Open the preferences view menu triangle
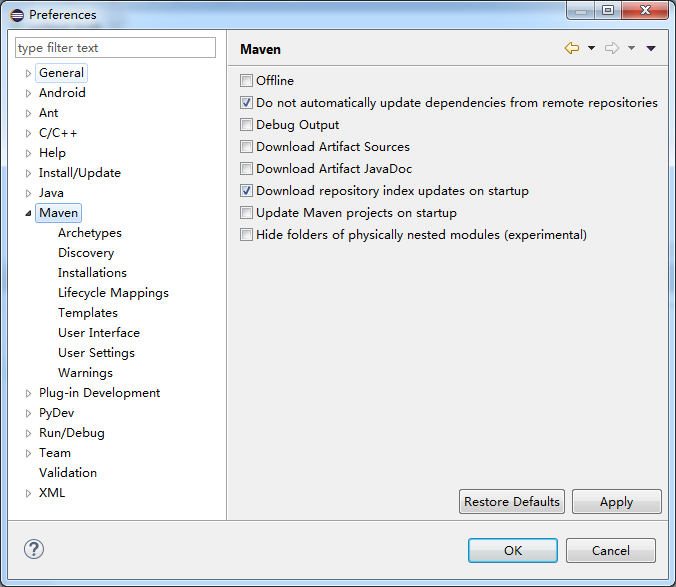The height and width of the screenshot is (587, 676). click(651, 48)
